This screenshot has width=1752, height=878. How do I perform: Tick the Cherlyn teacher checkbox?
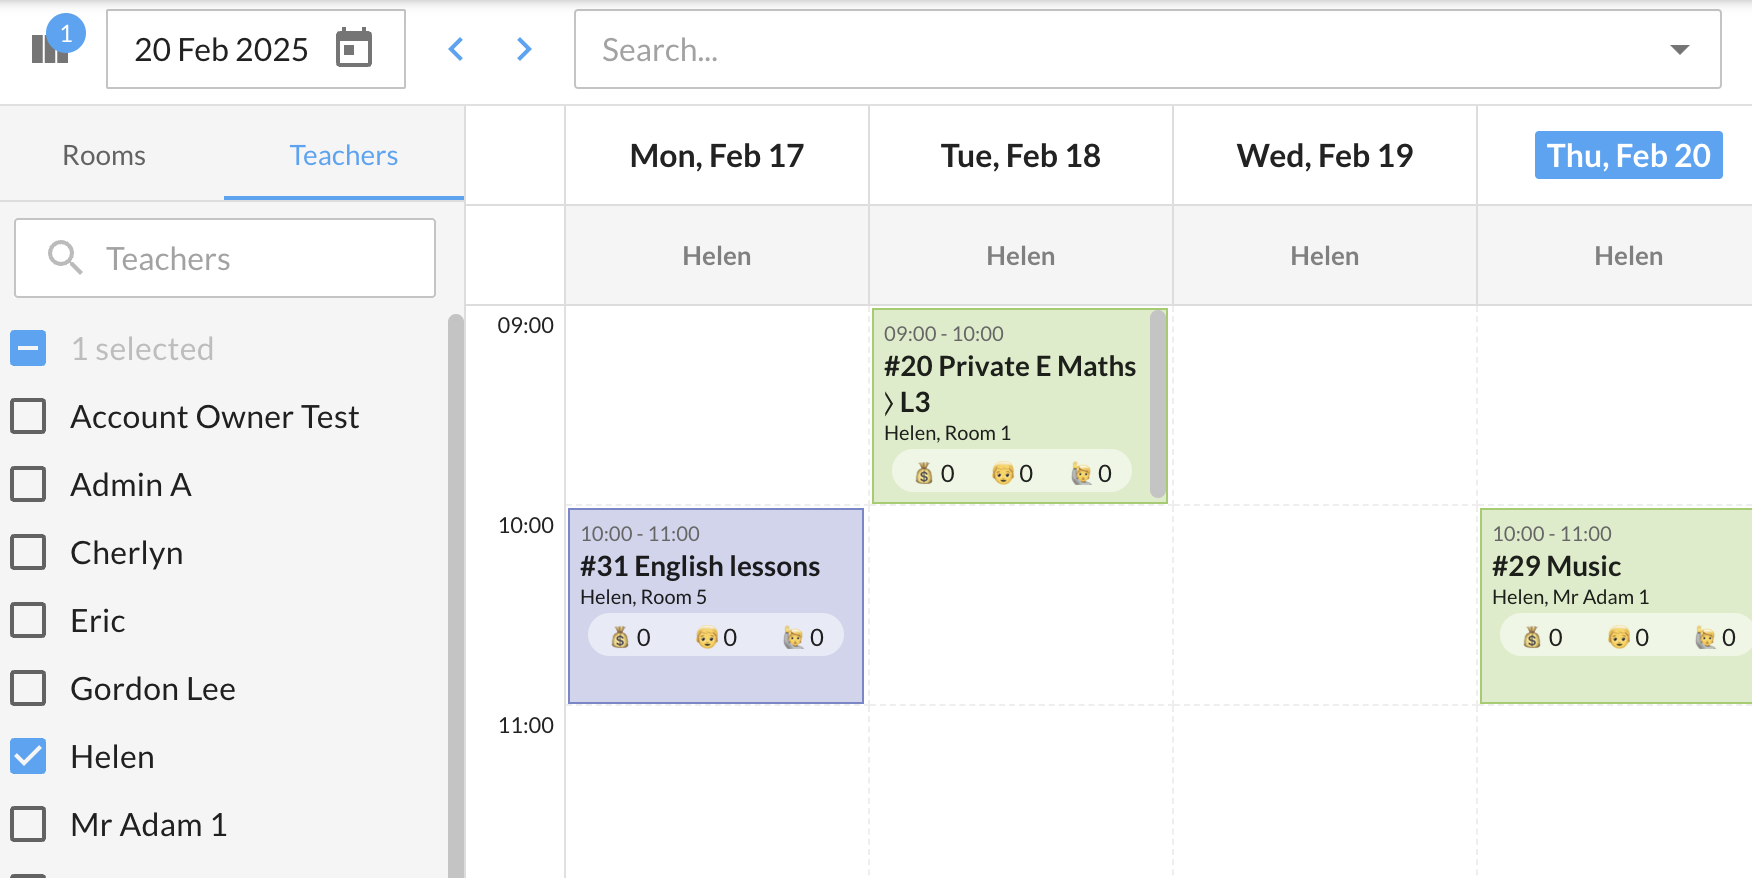[28, 553]
